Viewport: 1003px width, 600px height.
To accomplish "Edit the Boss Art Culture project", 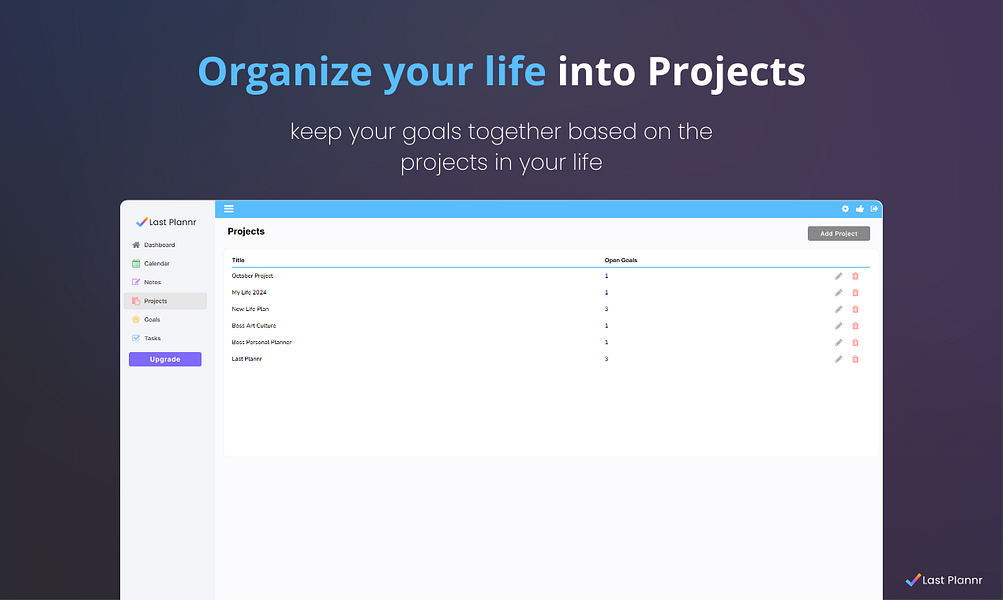I will [x=839, y=326].
